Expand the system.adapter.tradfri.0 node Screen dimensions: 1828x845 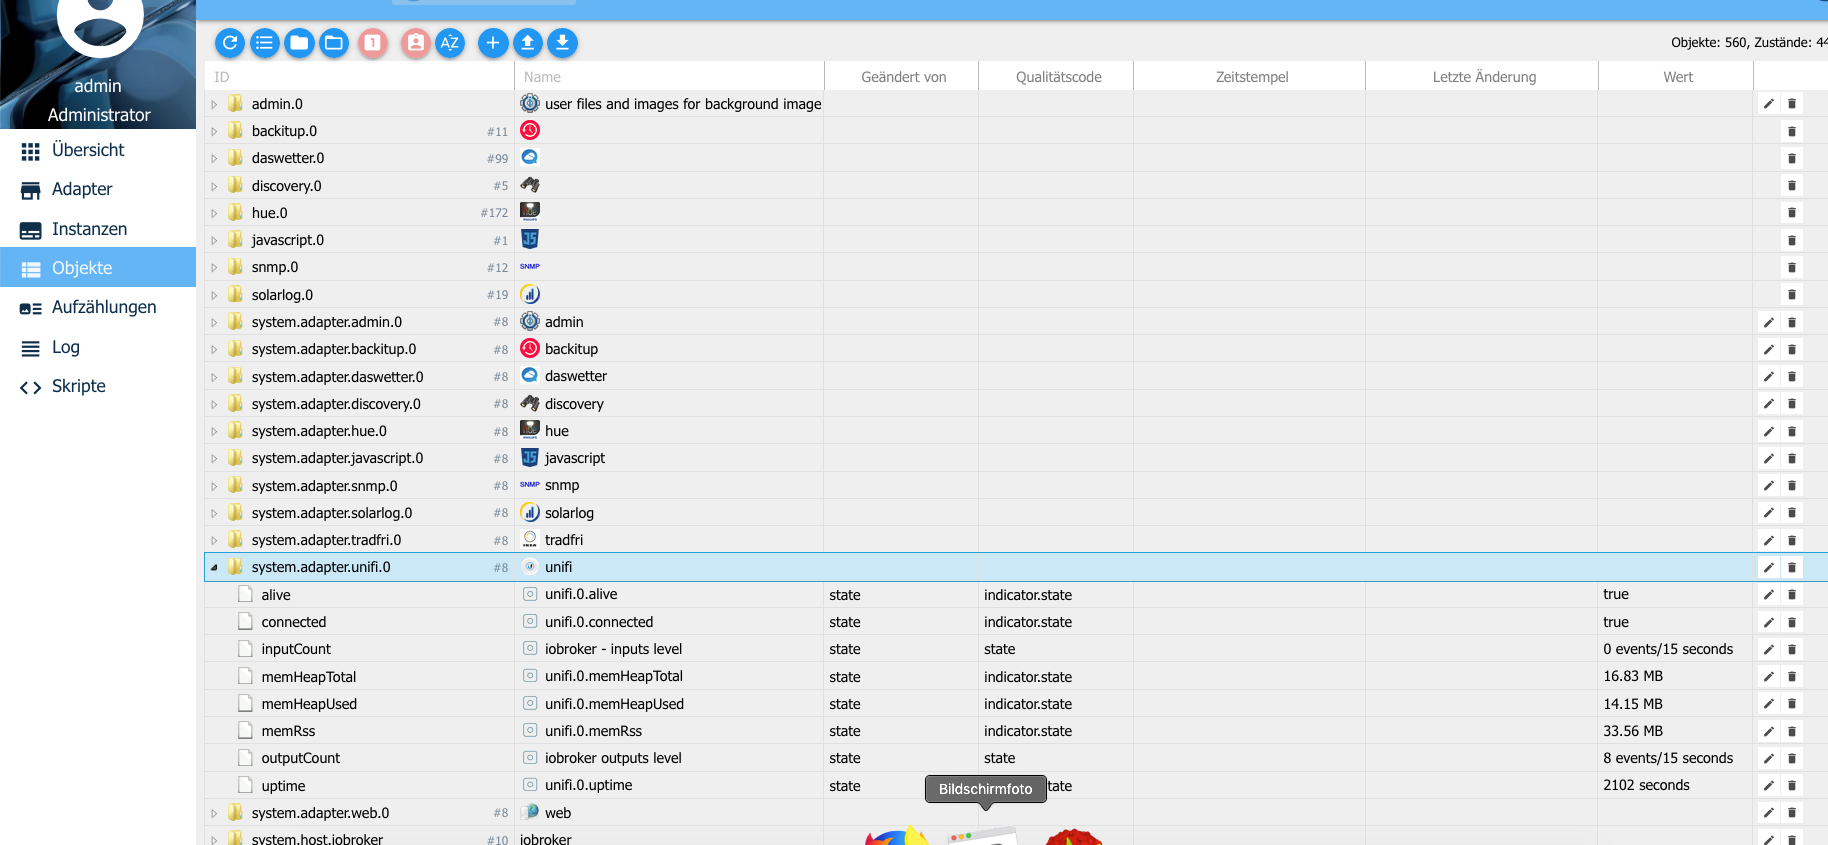tap(214, 540)
